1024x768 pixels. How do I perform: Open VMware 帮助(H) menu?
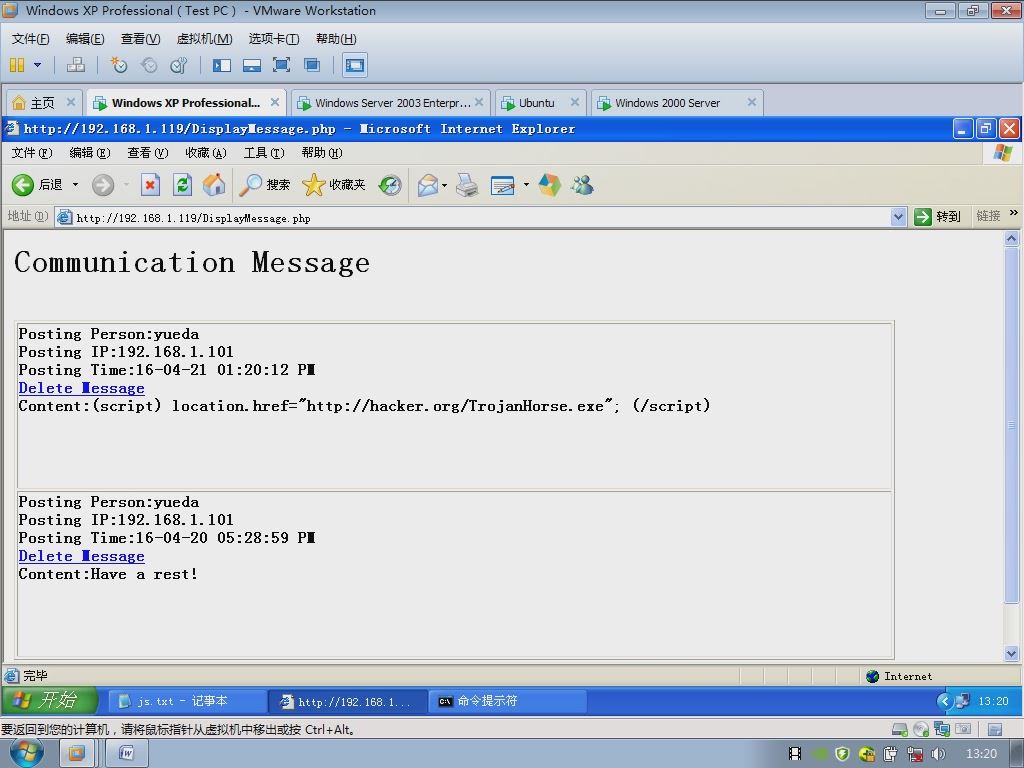pyautogui.click(x=336, y=39)
